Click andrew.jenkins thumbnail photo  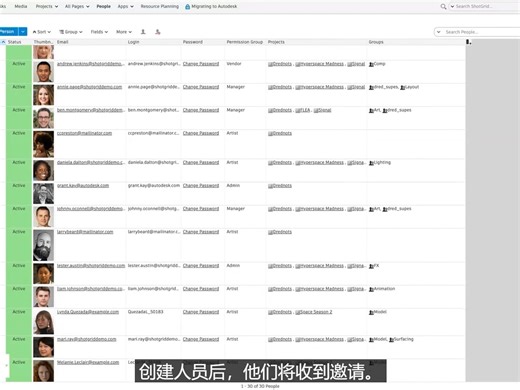pyautogui.click(x=43, y=72)
